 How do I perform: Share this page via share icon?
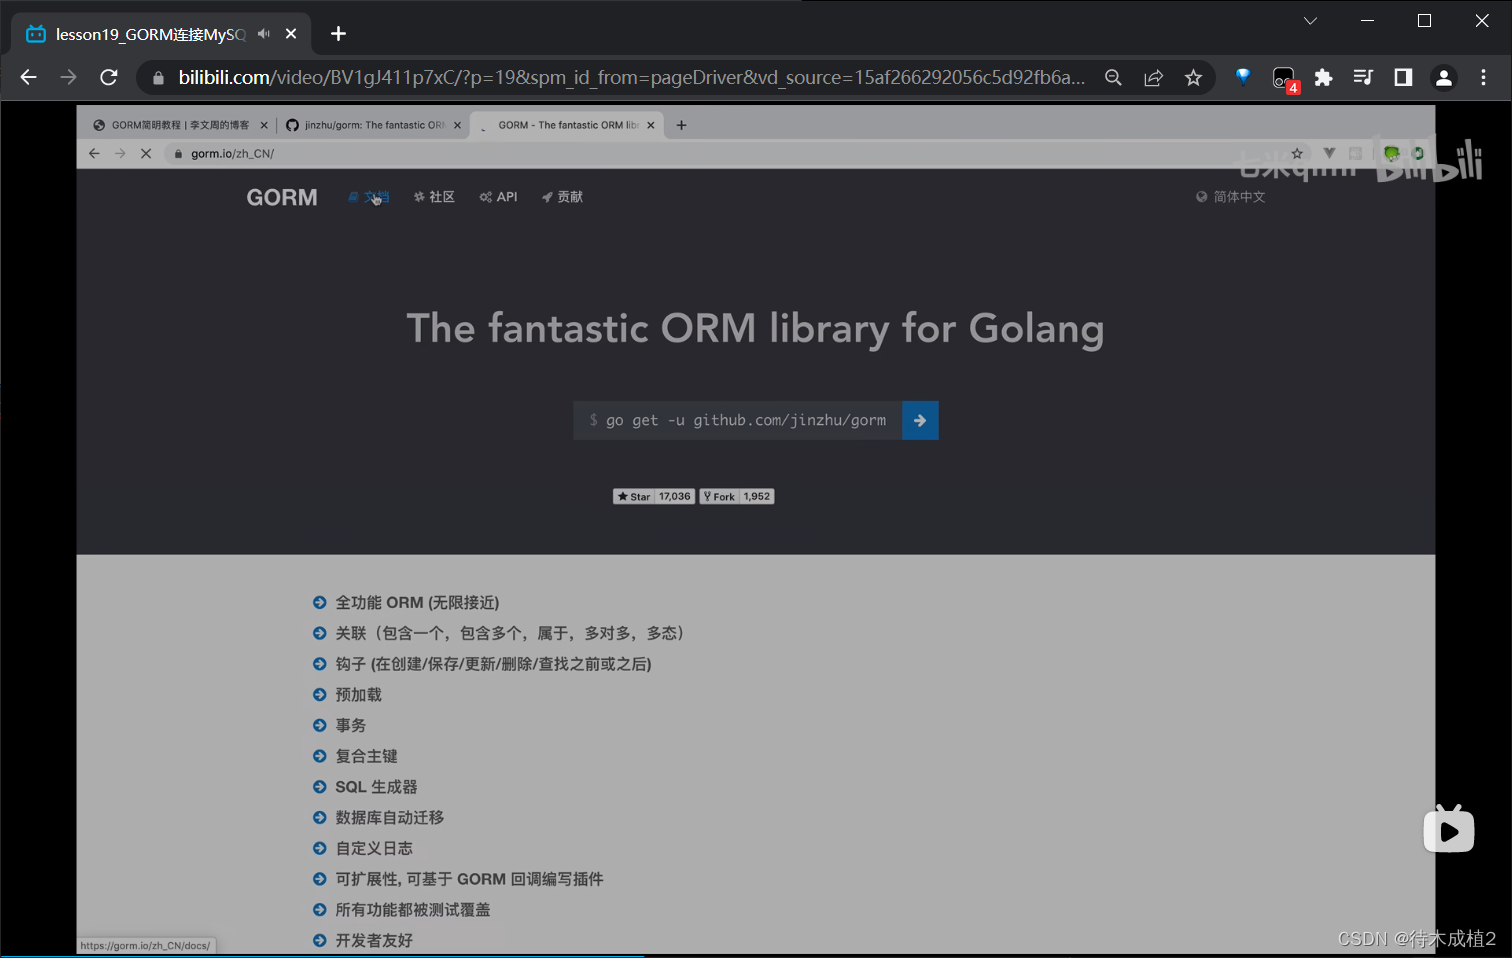coord(1153,77)
